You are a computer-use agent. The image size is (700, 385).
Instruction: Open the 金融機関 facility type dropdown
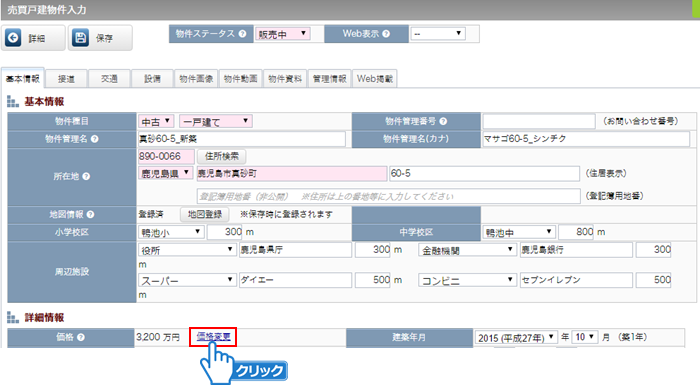(467, 250)
